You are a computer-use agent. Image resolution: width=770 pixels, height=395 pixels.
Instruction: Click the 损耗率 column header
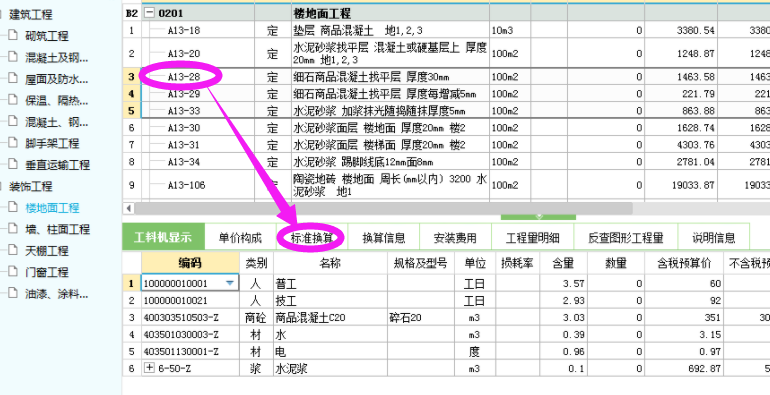pos(517,263)
